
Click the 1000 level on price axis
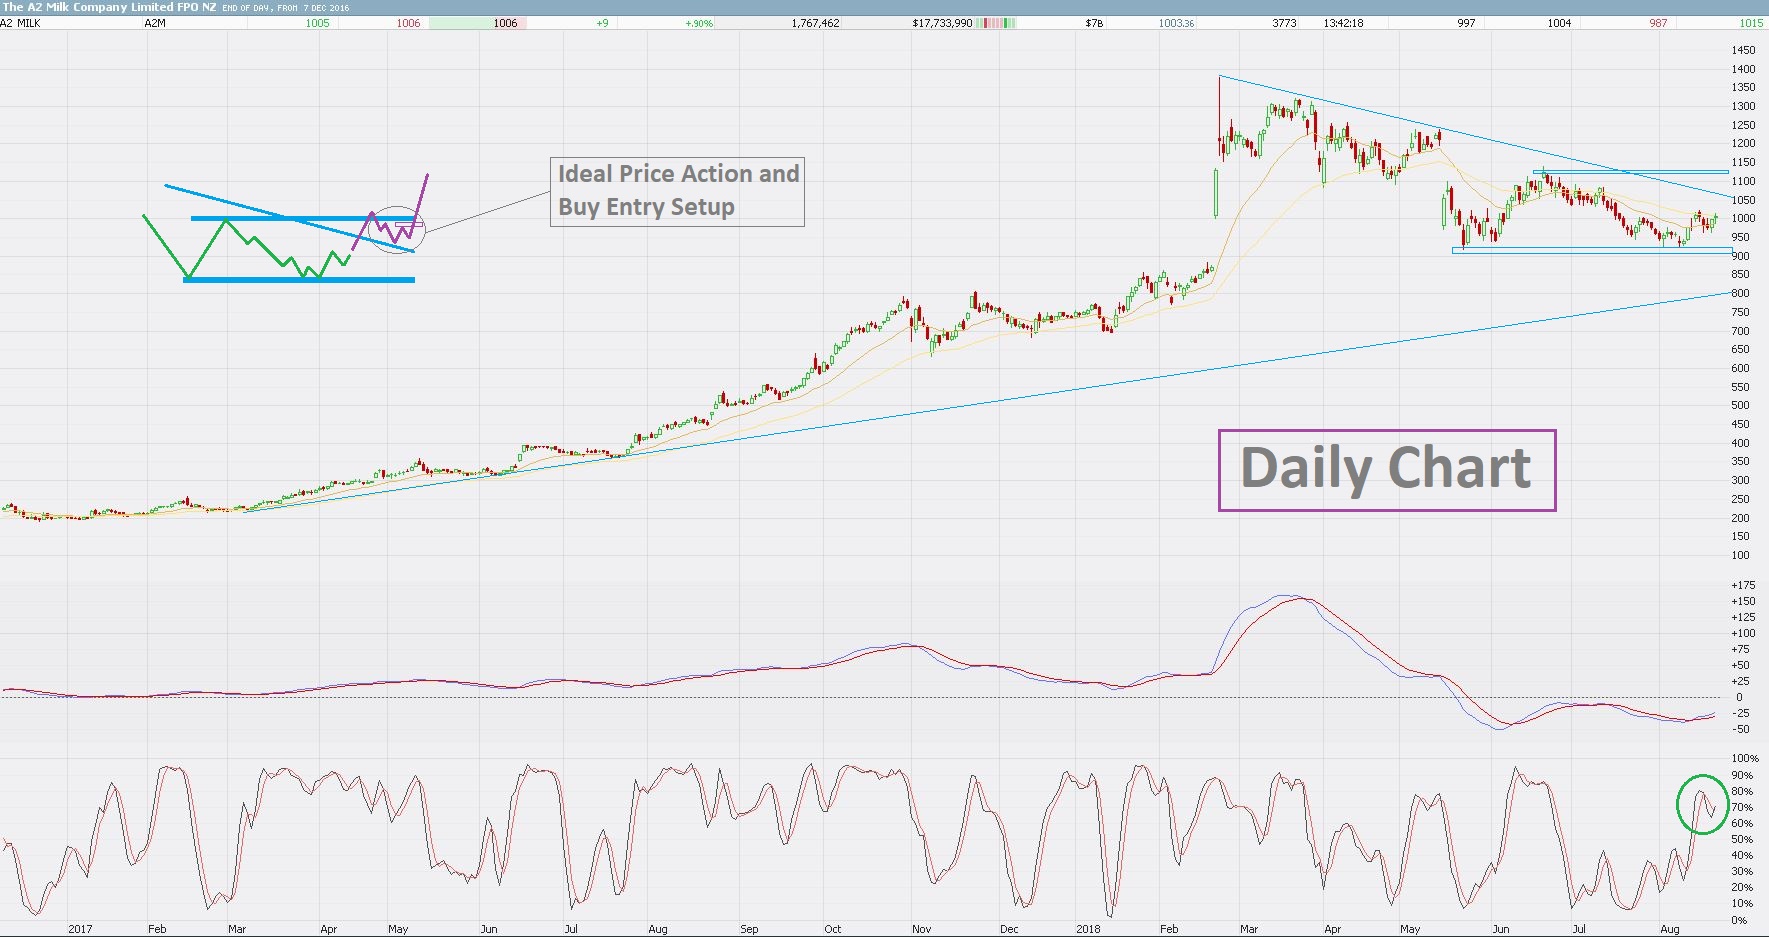(1743, 218)
